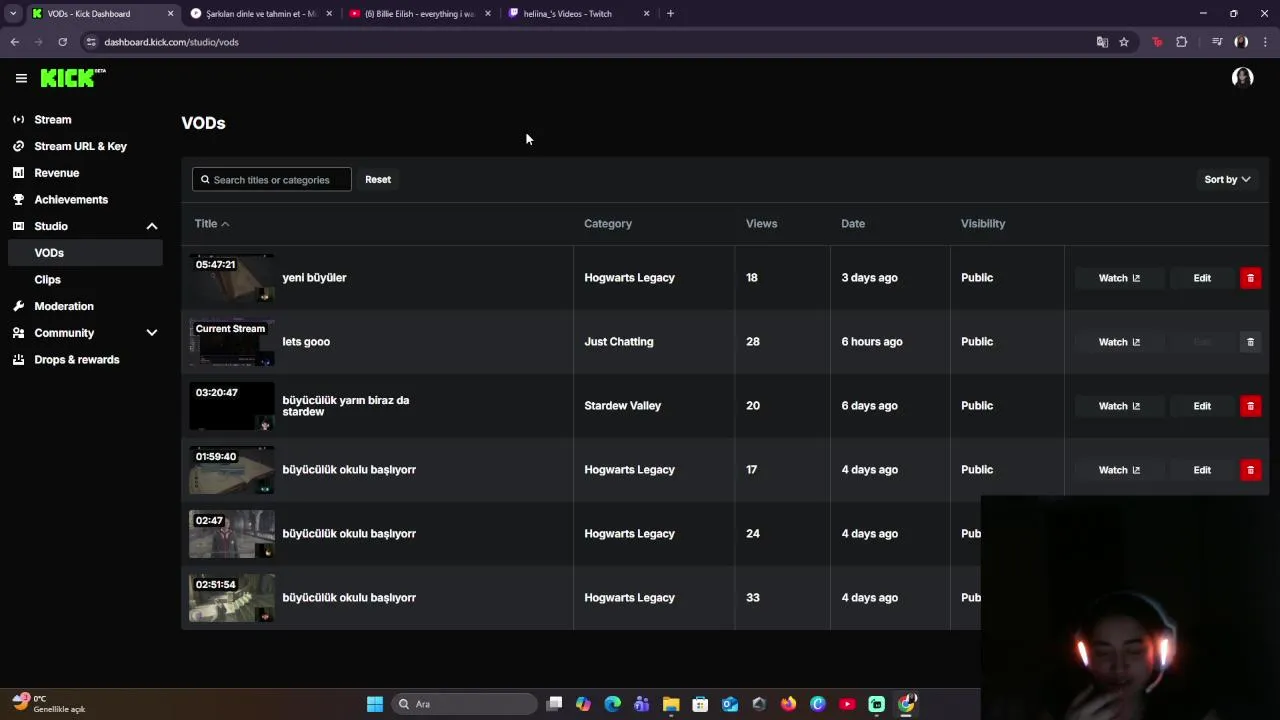Screen dimensions: 1280x720
Task: Click the 'Search titles or categories' field
Action: pyautogui.click(x=272, y=180)
